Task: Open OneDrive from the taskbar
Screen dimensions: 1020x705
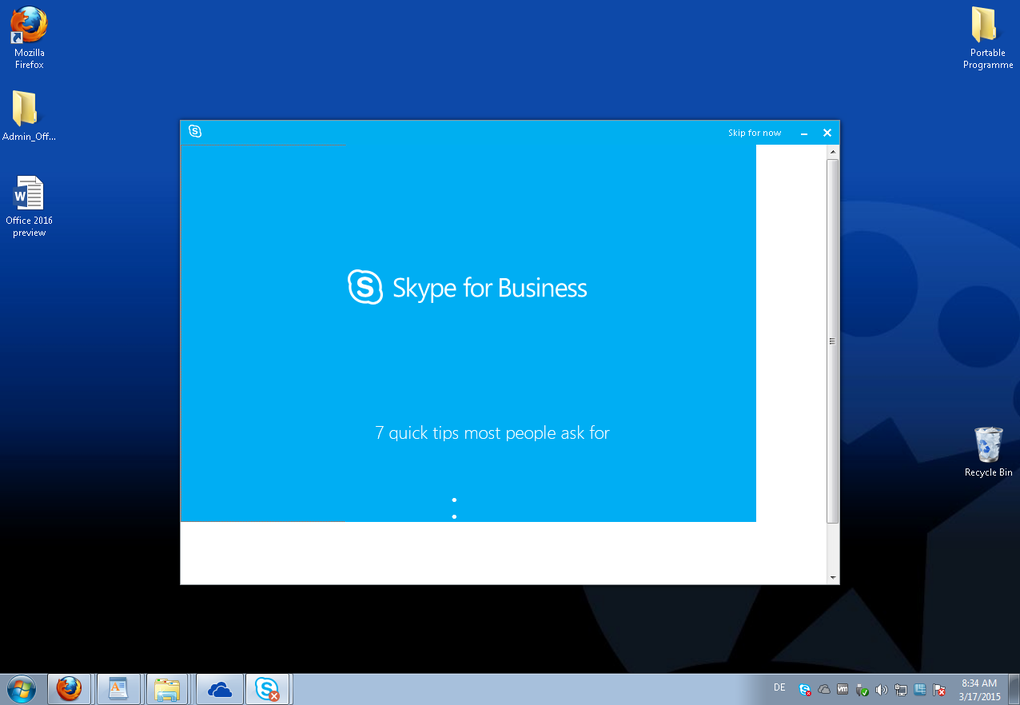Action: [220, 689]
